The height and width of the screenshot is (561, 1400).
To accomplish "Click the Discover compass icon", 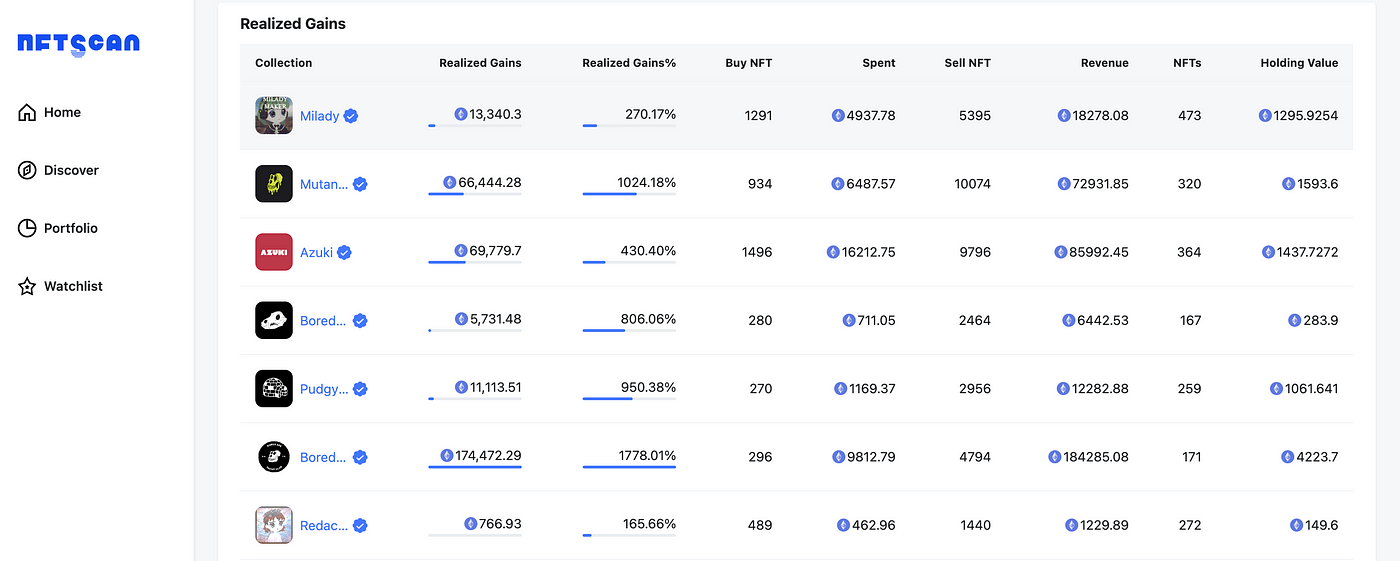I will (x=27, y=171).
